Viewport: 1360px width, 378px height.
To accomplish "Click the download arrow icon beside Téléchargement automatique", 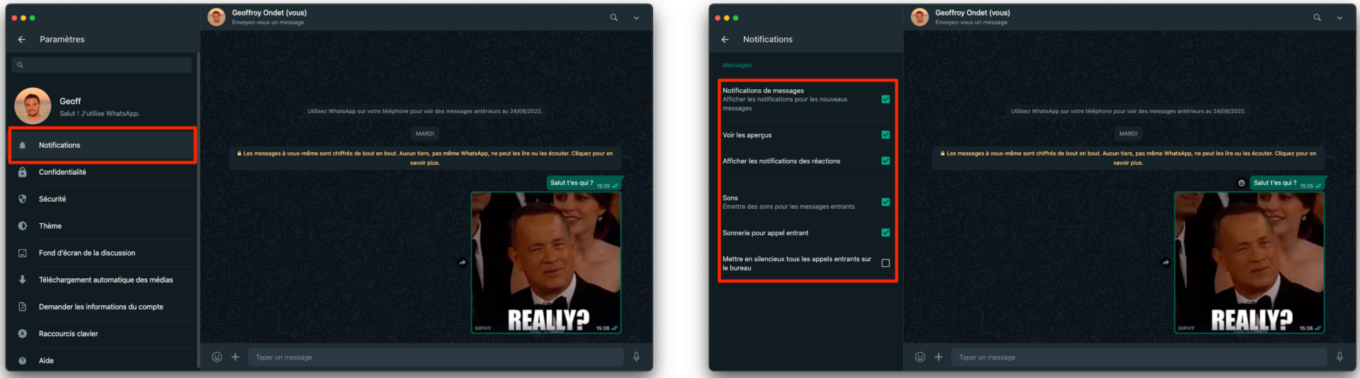I will click(x=22, y=280).
